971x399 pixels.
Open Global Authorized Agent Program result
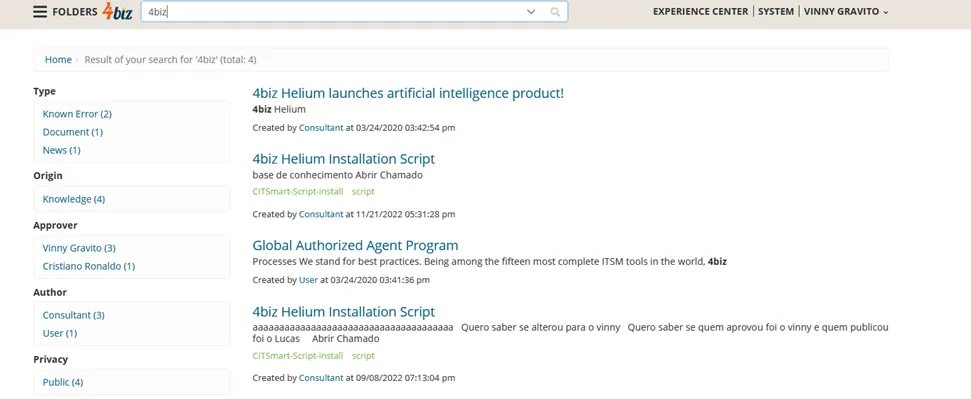pyautogui.click(x=355, y=245)
